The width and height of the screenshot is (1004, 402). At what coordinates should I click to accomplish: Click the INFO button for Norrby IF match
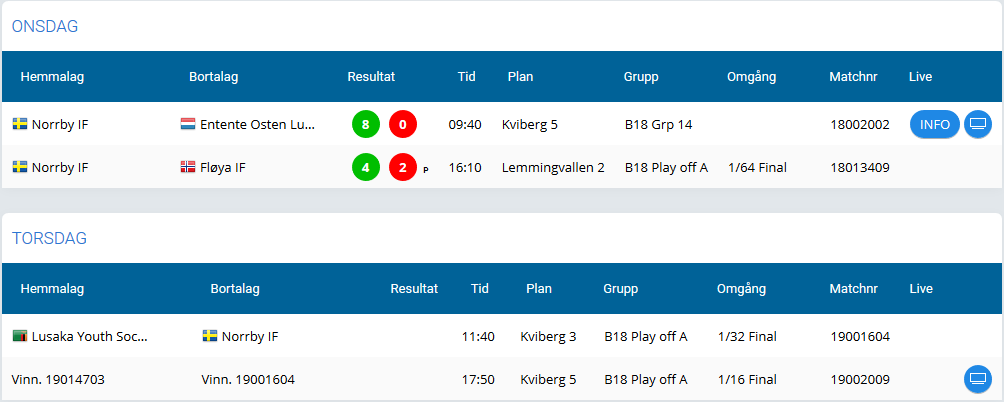pyautogui.click(x=934, y=124)
